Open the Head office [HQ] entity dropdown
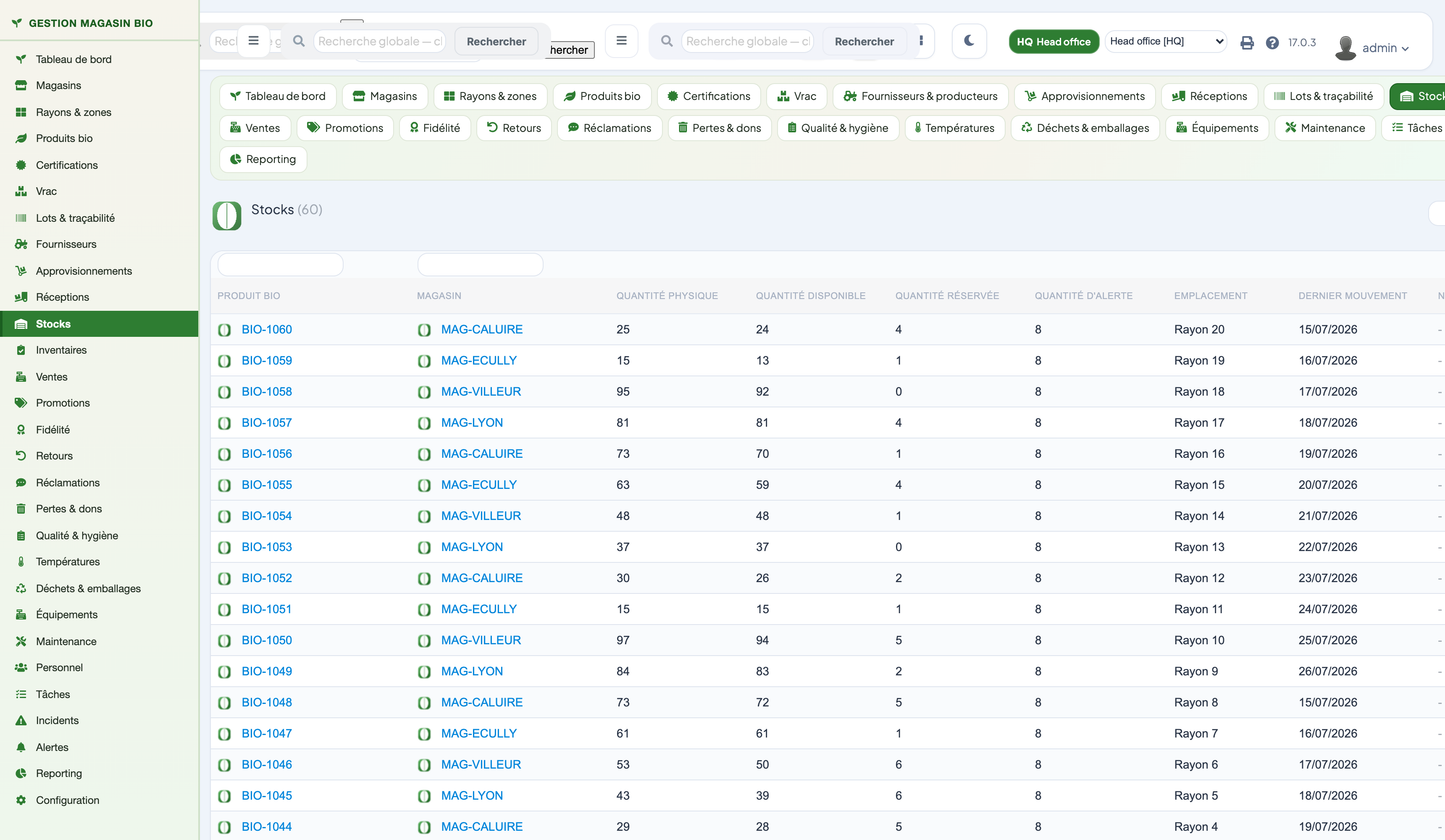Screen dimensions: 1445x840 [x=1166, y=41]
